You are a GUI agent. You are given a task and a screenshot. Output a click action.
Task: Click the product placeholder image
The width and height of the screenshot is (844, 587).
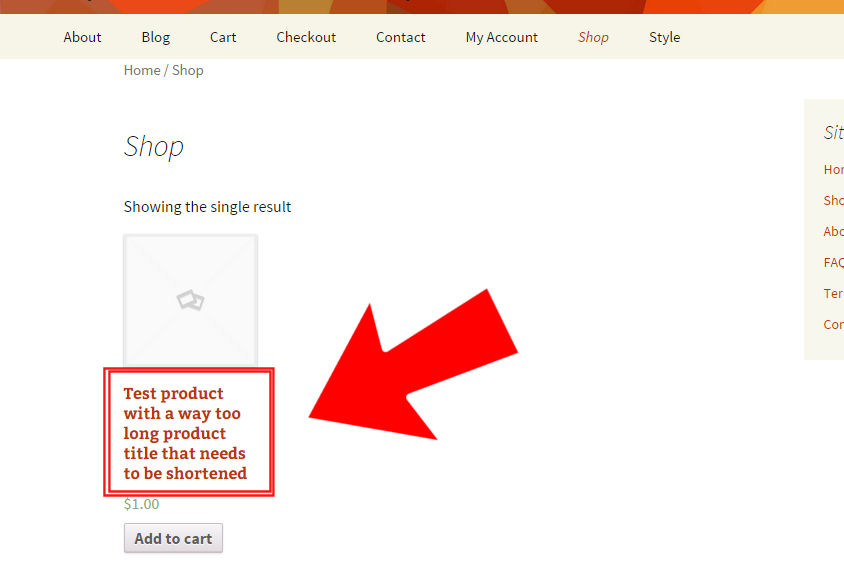click(x=191, y=300)
